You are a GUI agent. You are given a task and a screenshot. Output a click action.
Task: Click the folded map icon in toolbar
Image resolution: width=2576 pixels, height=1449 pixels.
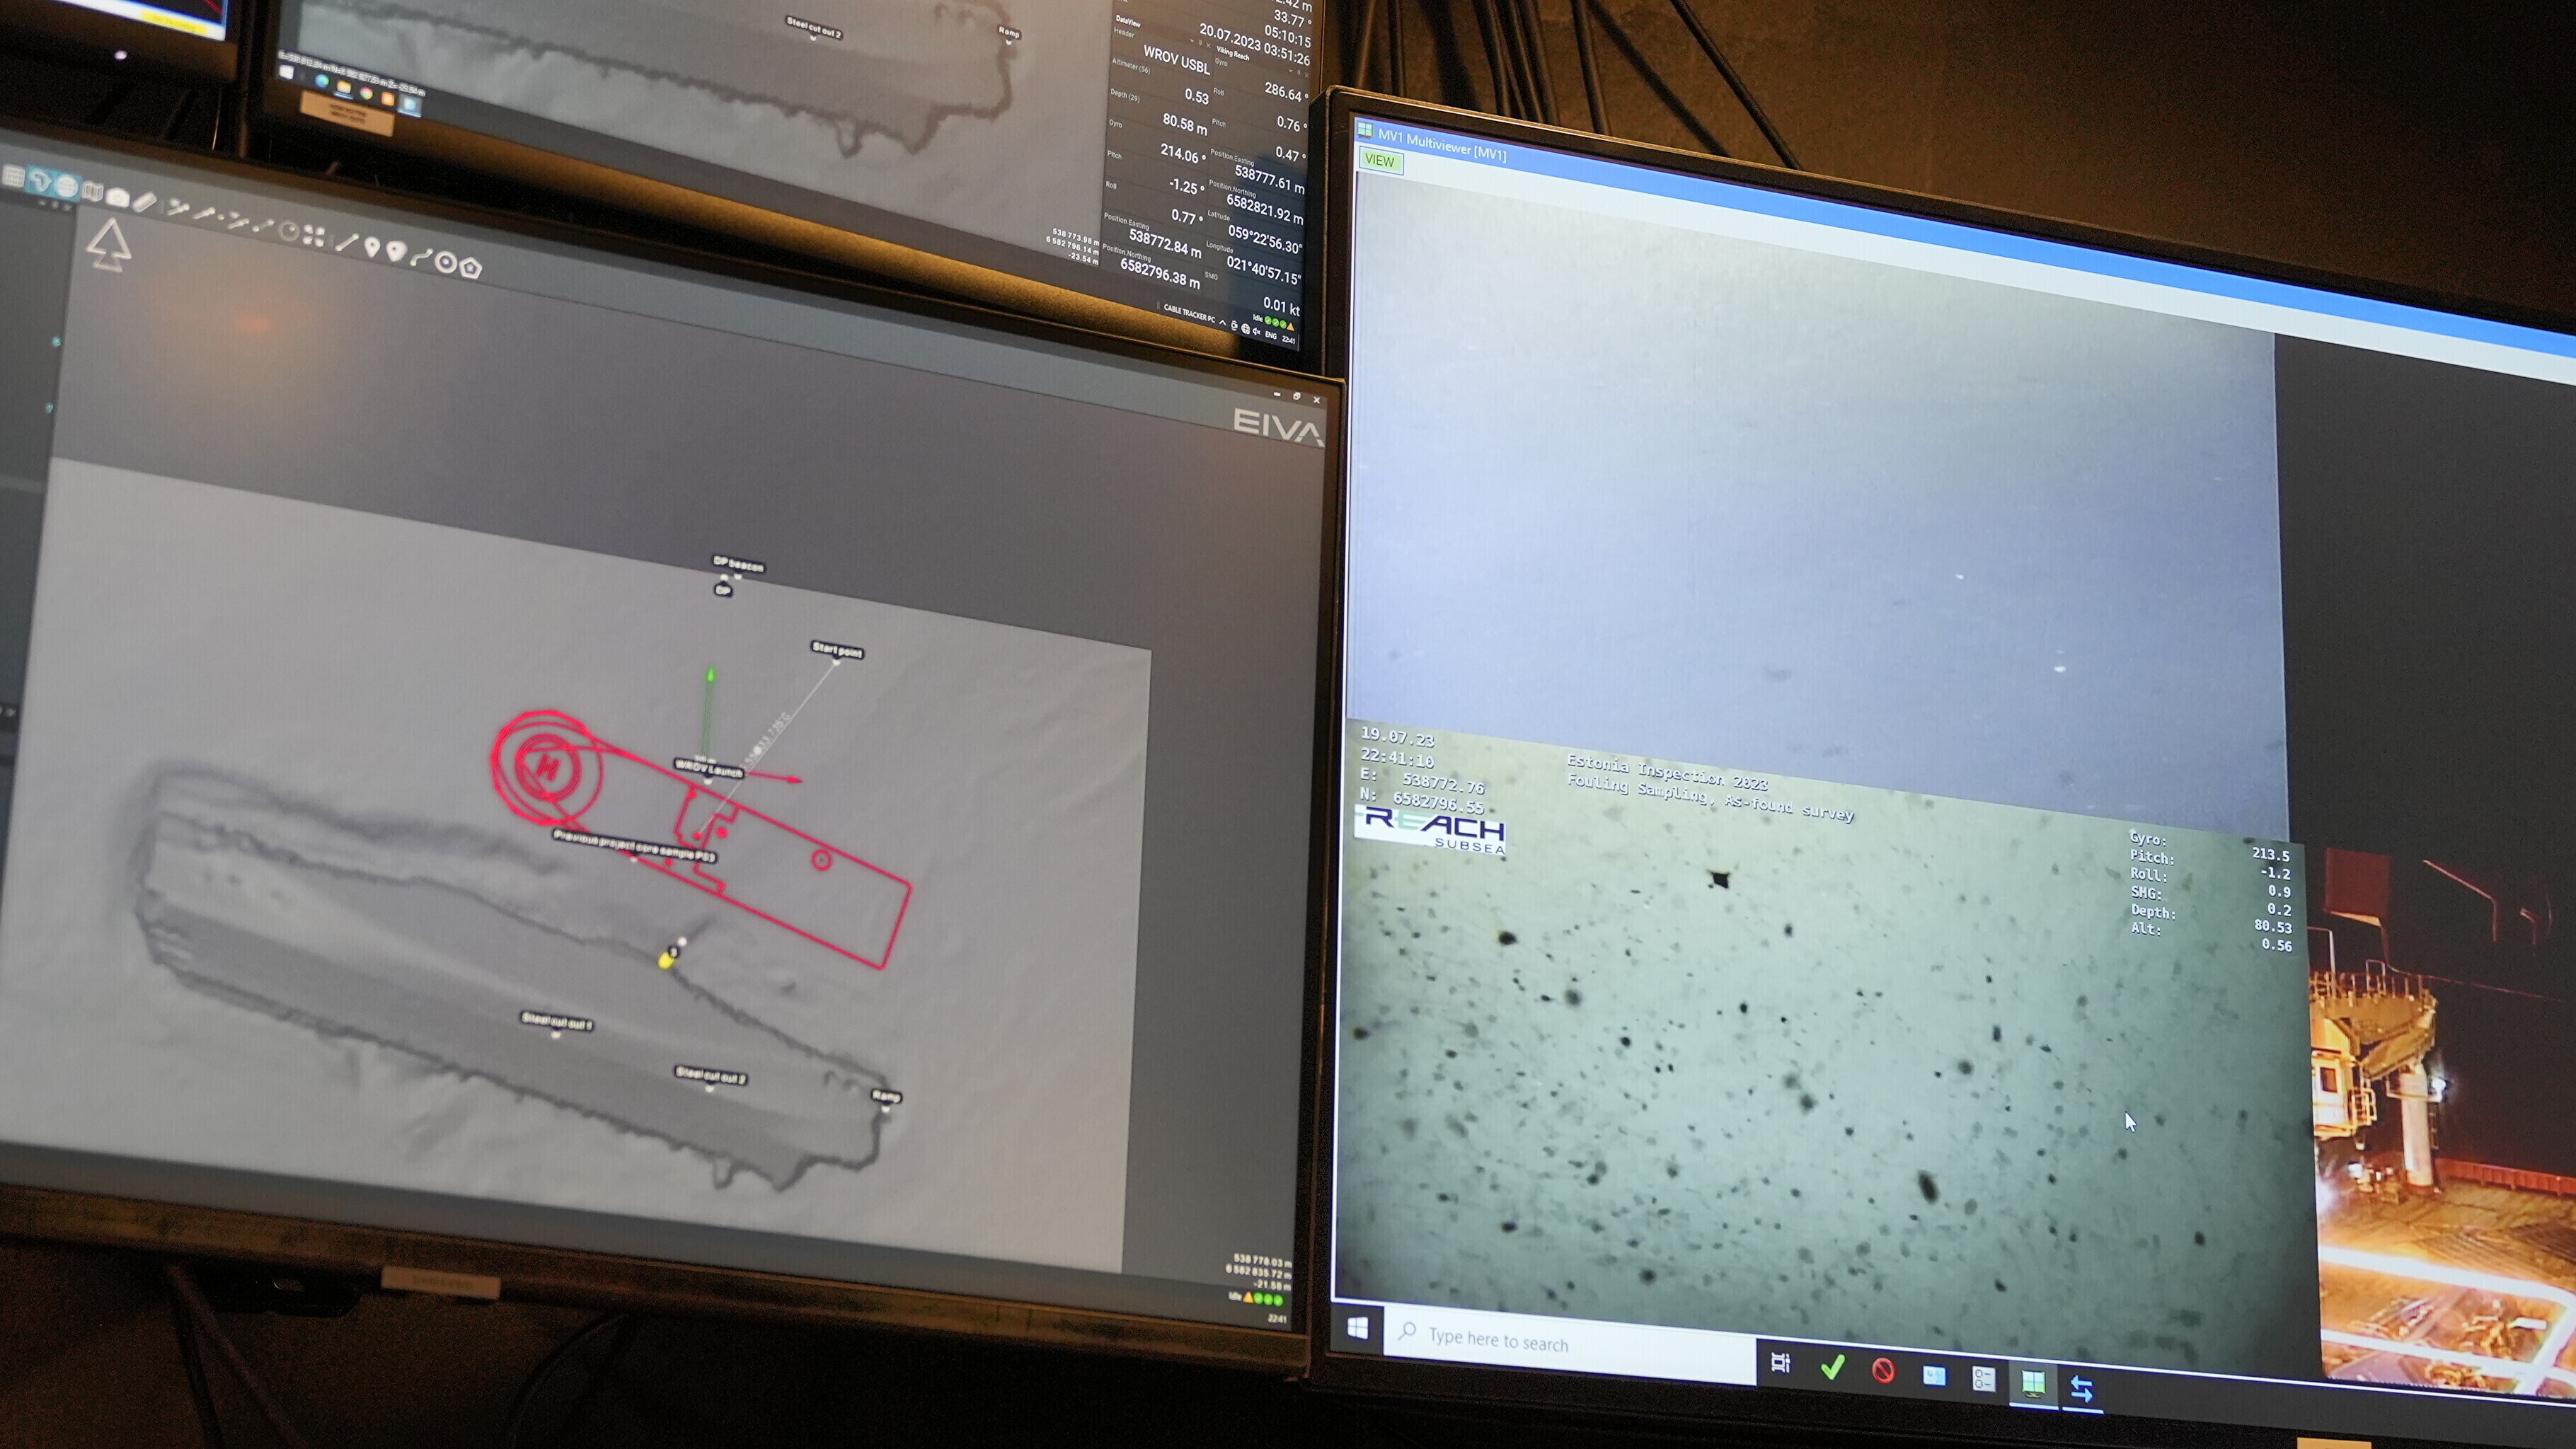click(93, 191)
